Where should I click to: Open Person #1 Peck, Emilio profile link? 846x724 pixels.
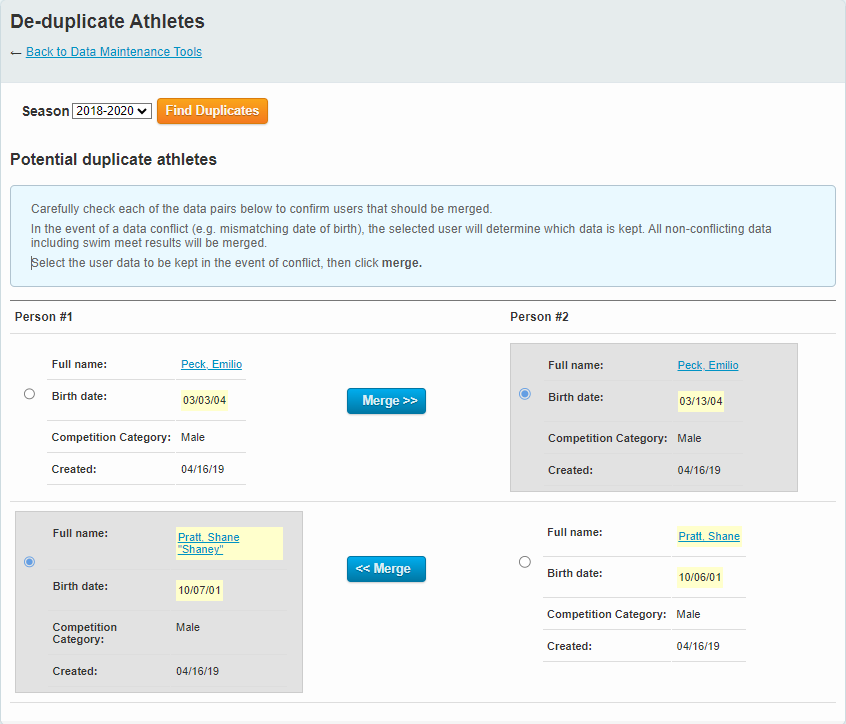(x=211, y=365)
